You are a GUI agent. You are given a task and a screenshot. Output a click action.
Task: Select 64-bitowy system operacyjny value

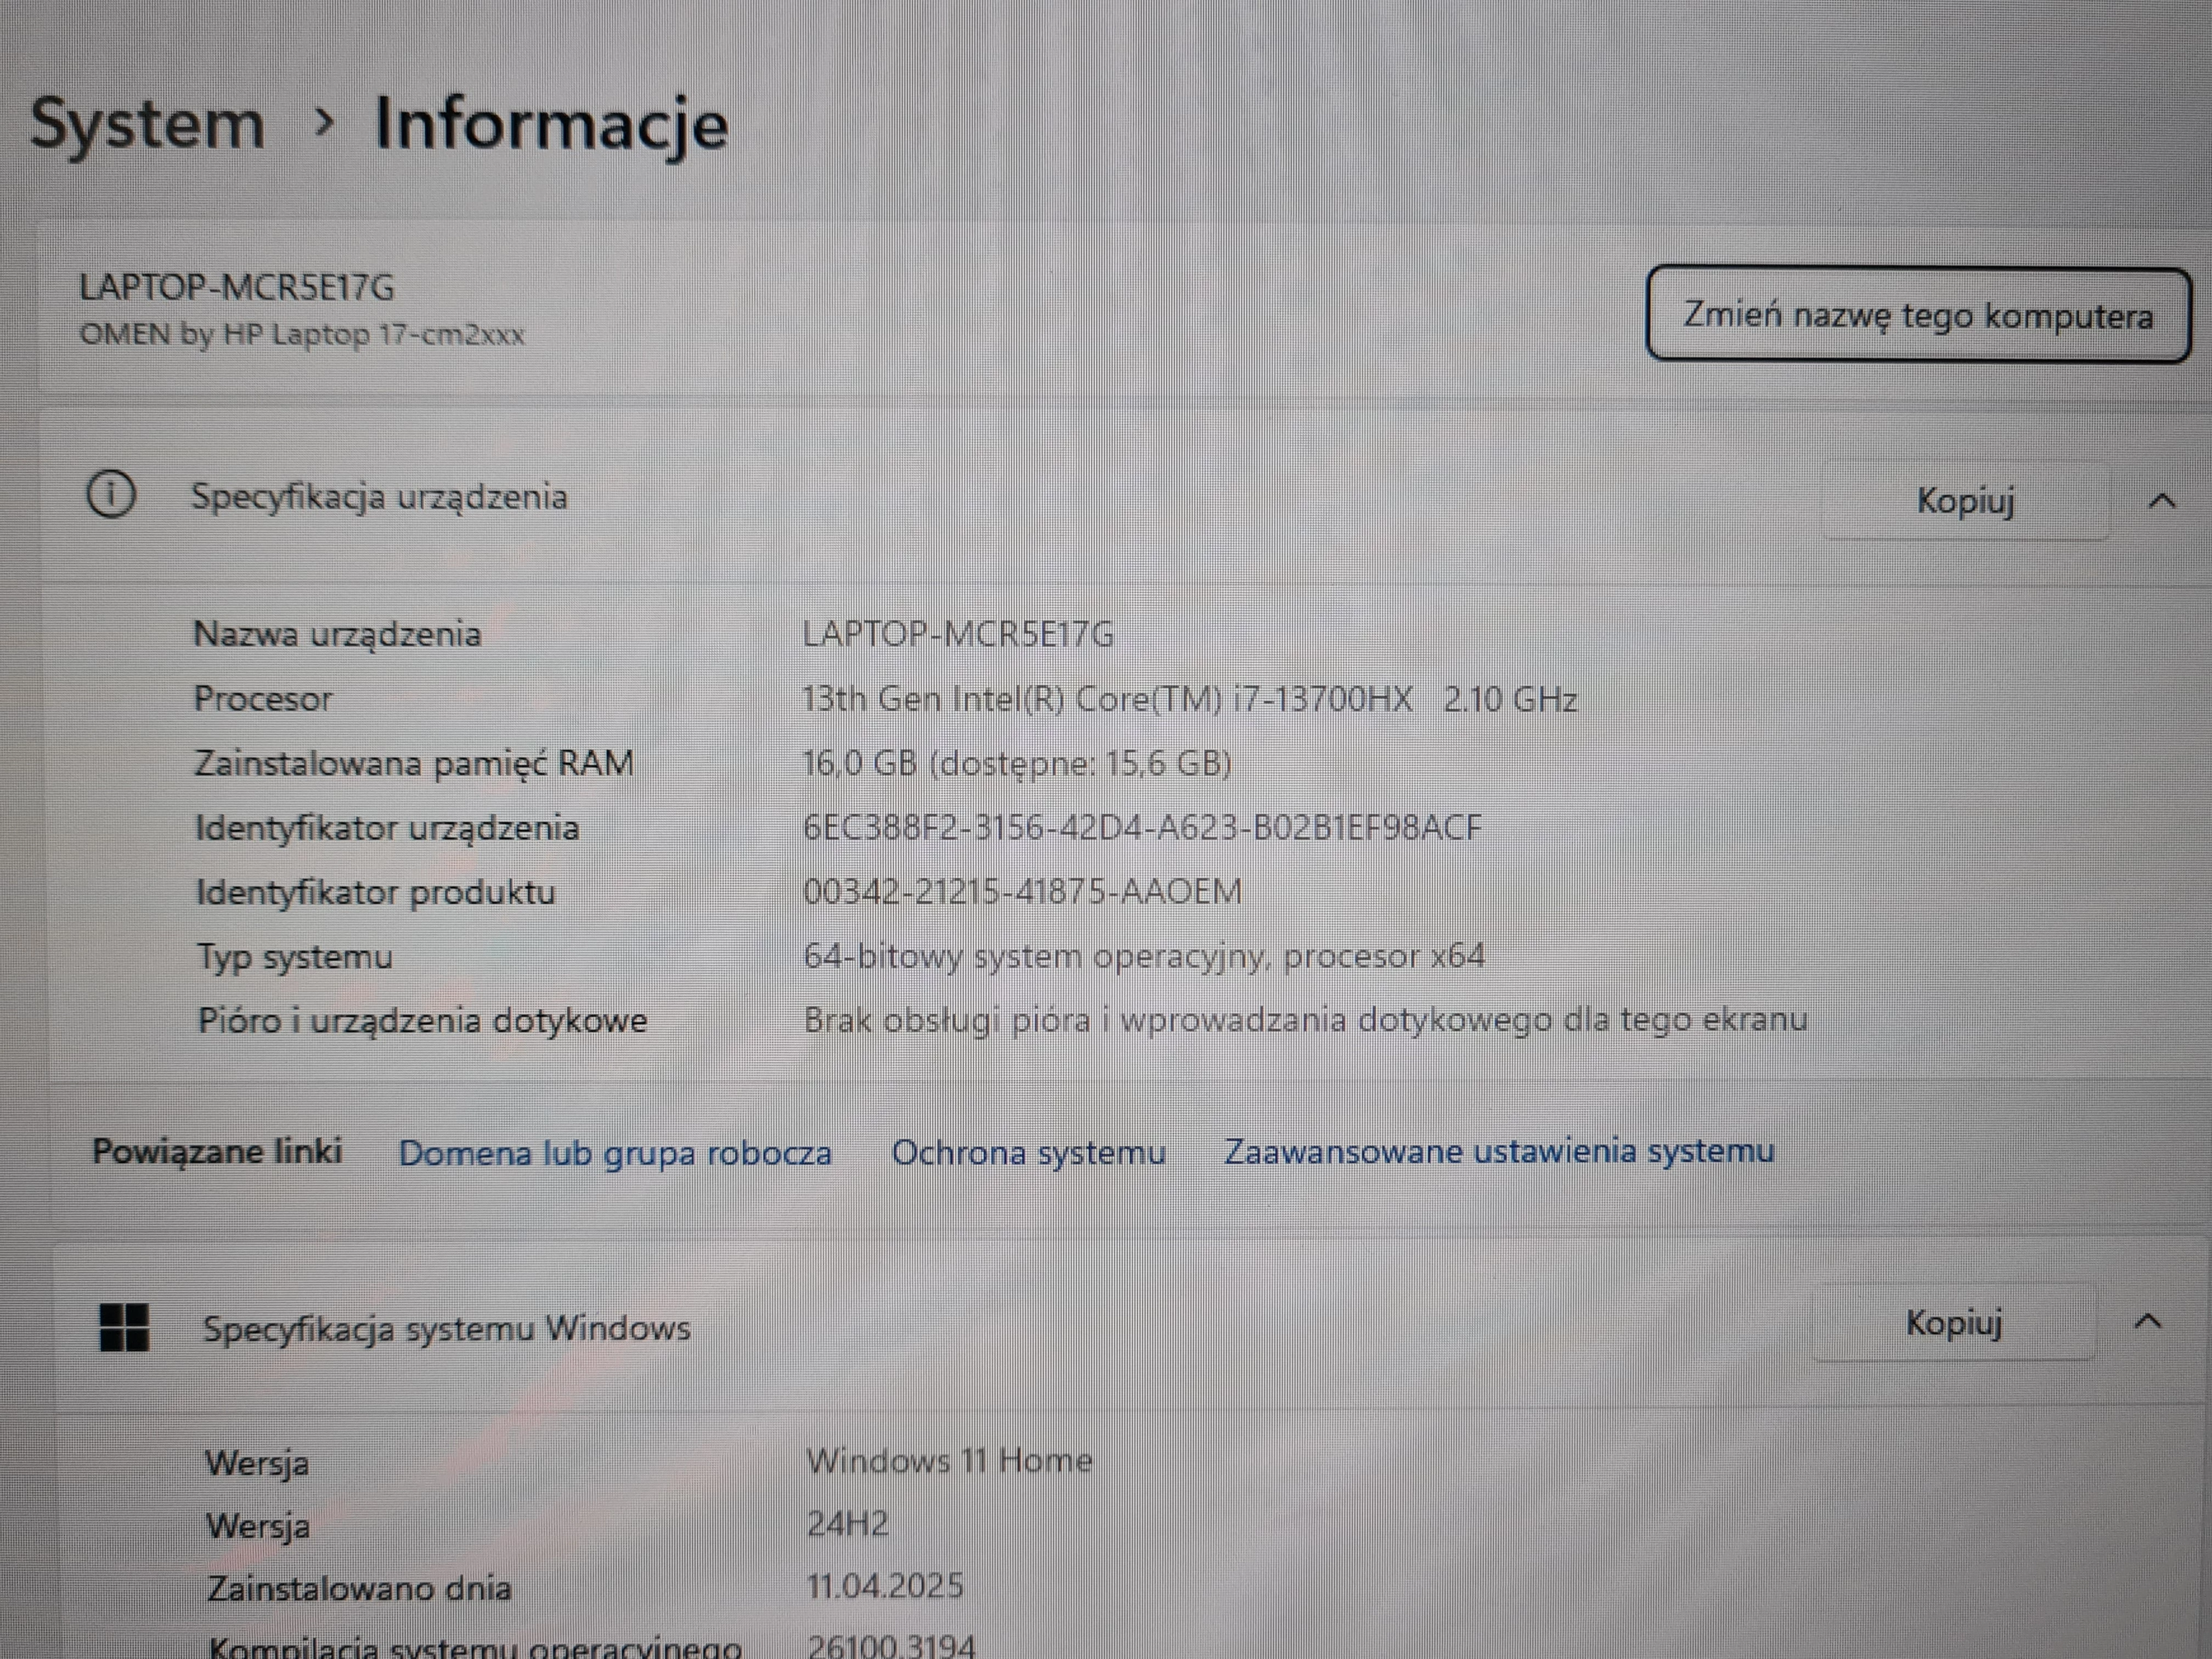click(x=1144, y=956)
